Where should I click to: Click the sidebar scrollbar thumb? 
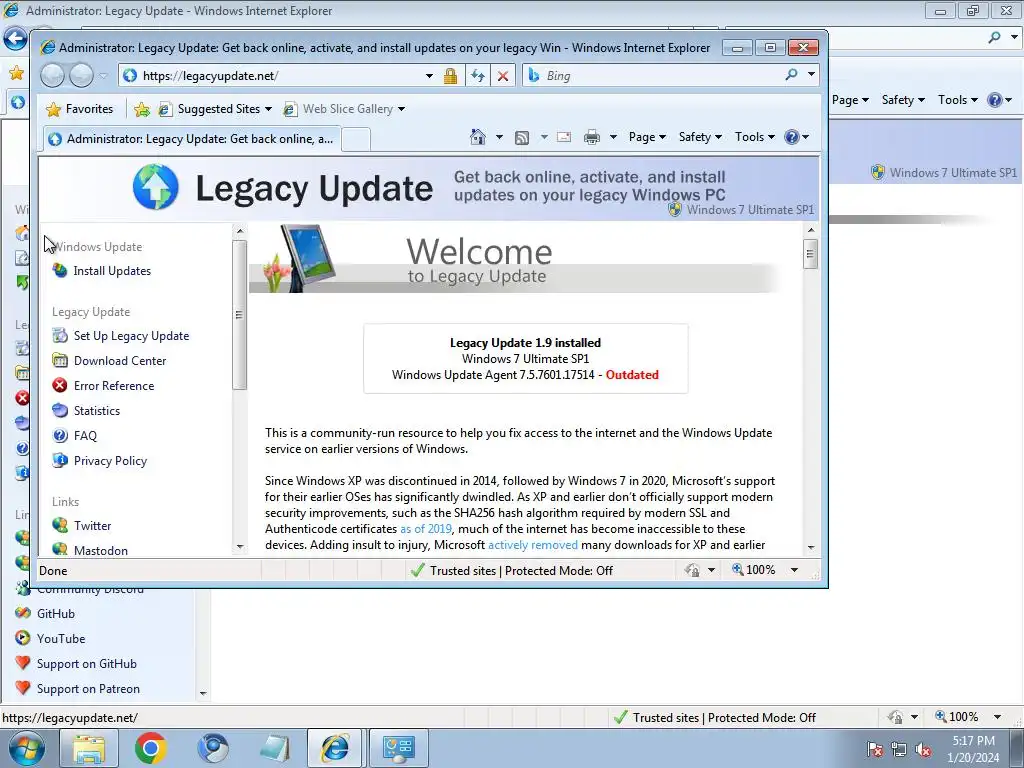(x=240, y=315)
